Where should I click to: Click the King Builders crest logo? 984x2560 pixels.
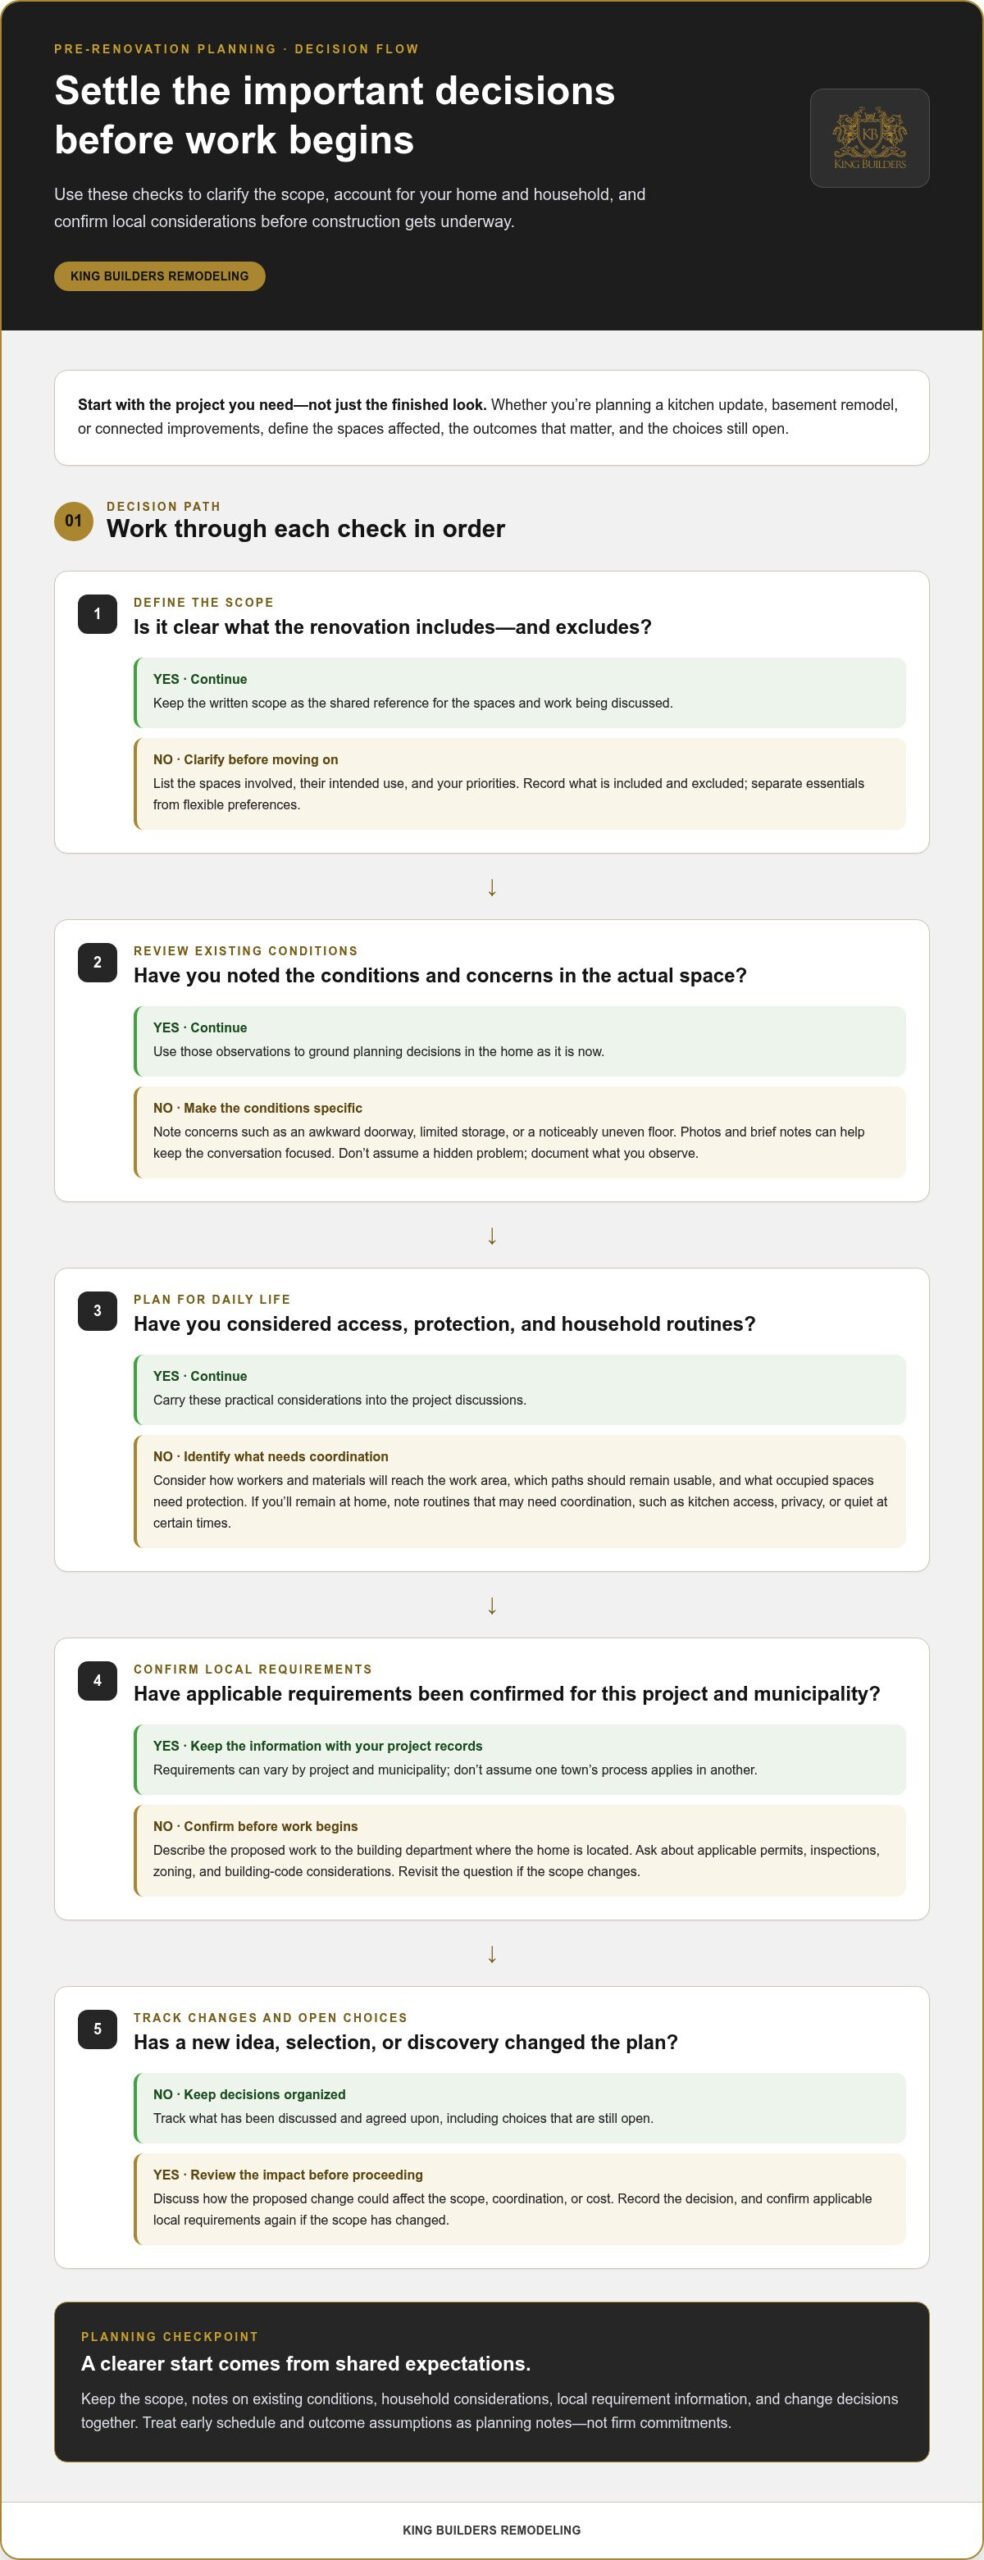[869, 138]
